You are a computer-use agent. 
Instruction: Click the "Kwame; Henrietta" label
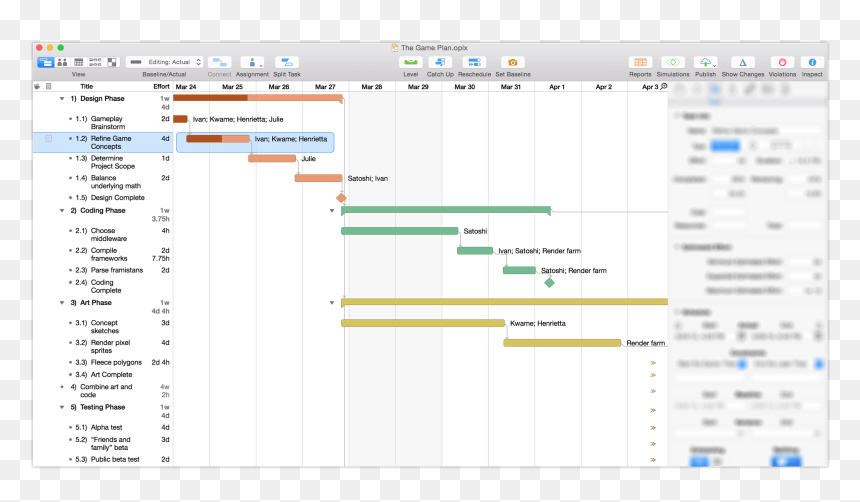click(x=538, y=323)
